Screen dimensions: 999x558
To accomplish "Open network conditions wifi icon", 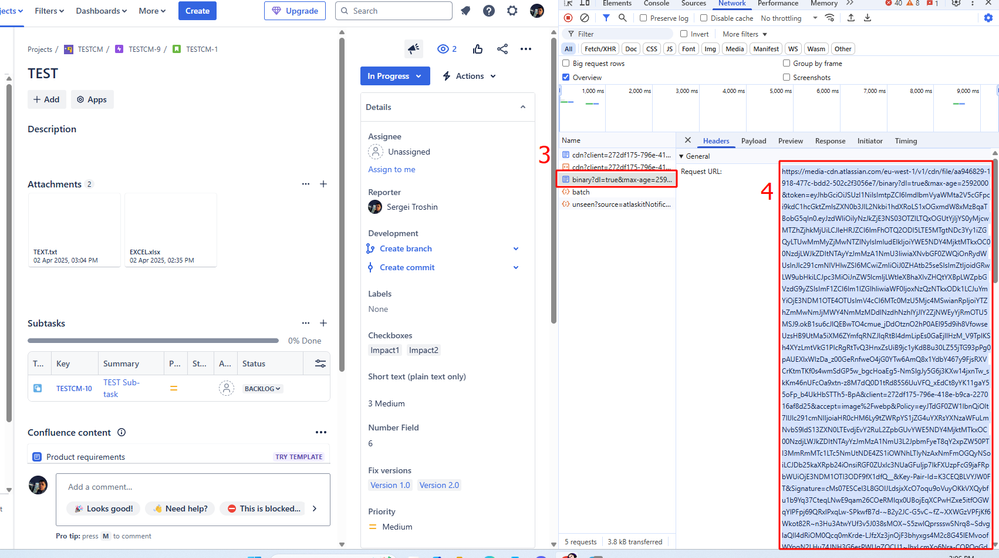I will [x=830, y=18].
